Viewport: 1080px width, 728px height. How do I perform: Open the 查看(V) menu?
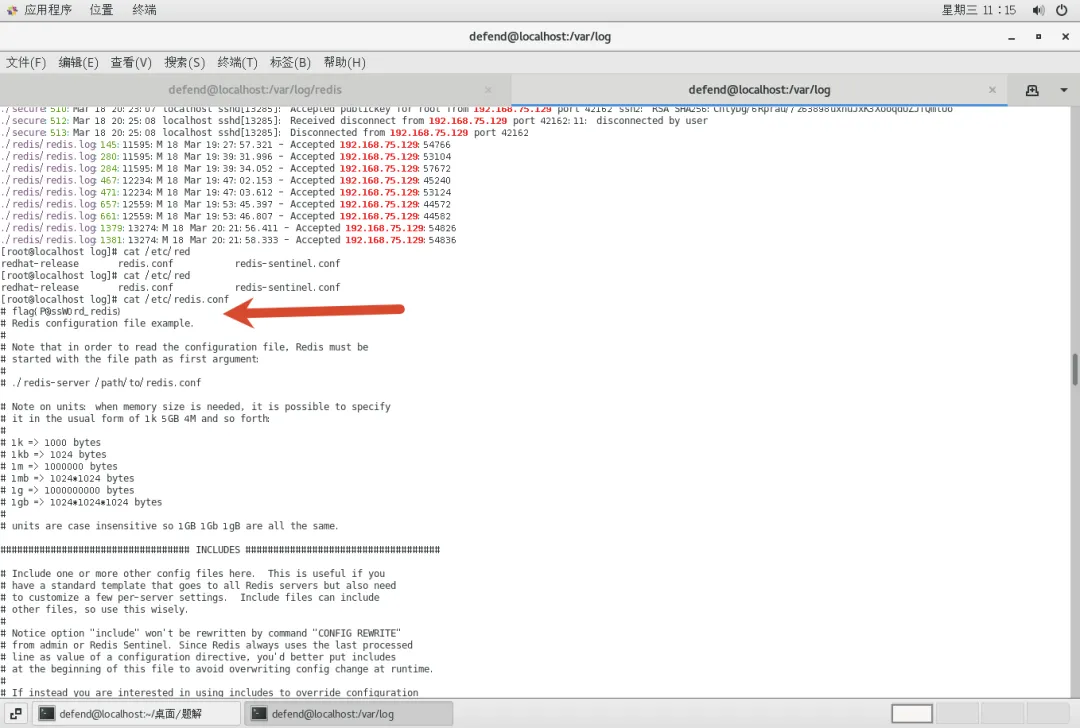[131, 63]
